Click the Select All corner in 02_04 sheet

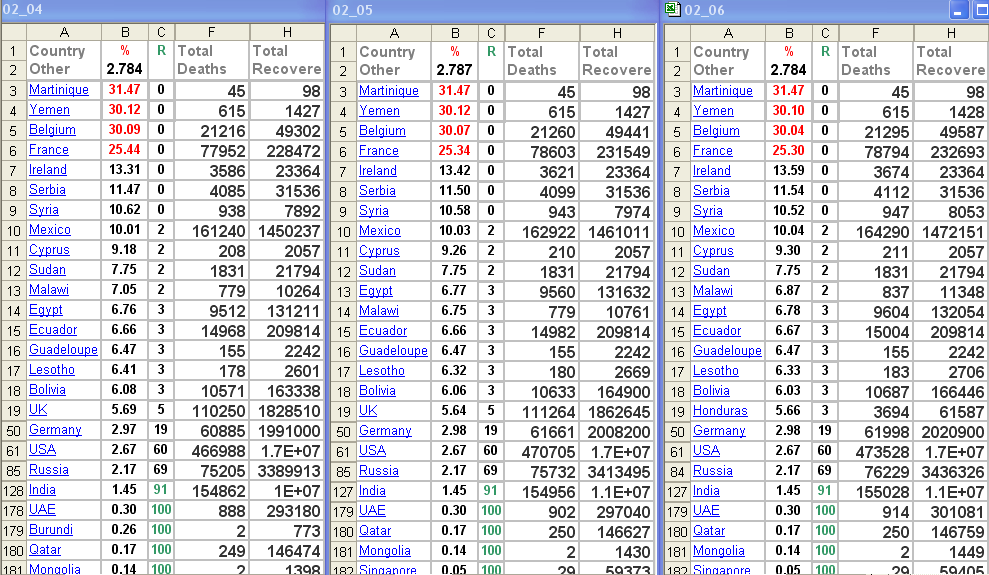point(12,32)
